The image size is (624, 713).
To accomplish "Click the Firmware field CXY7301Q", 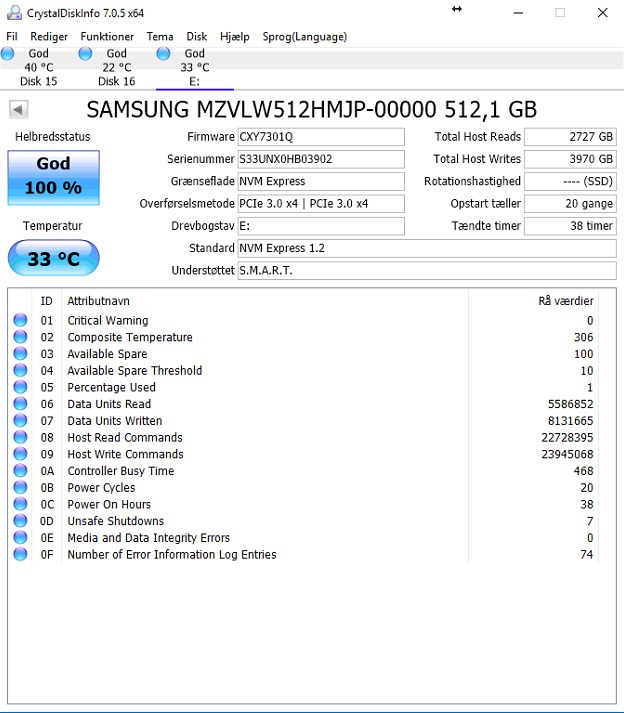I will pos(321,137).
